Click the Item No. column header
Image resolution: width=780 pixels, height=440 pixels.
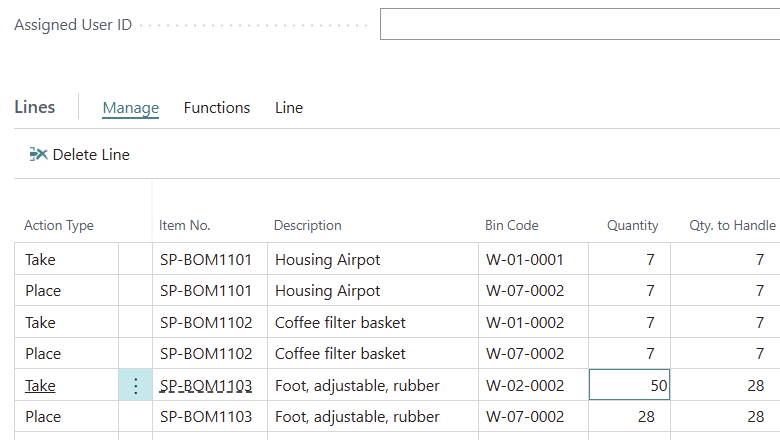[185, 226]
